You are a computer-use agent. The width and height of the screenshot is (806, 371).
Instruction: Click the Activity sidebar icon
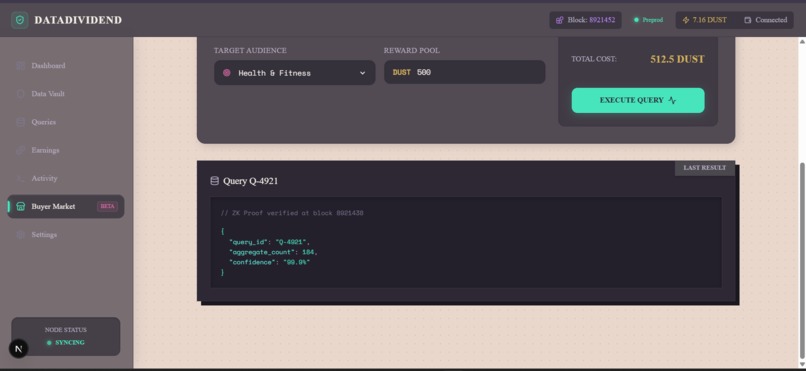coord(21,178)
